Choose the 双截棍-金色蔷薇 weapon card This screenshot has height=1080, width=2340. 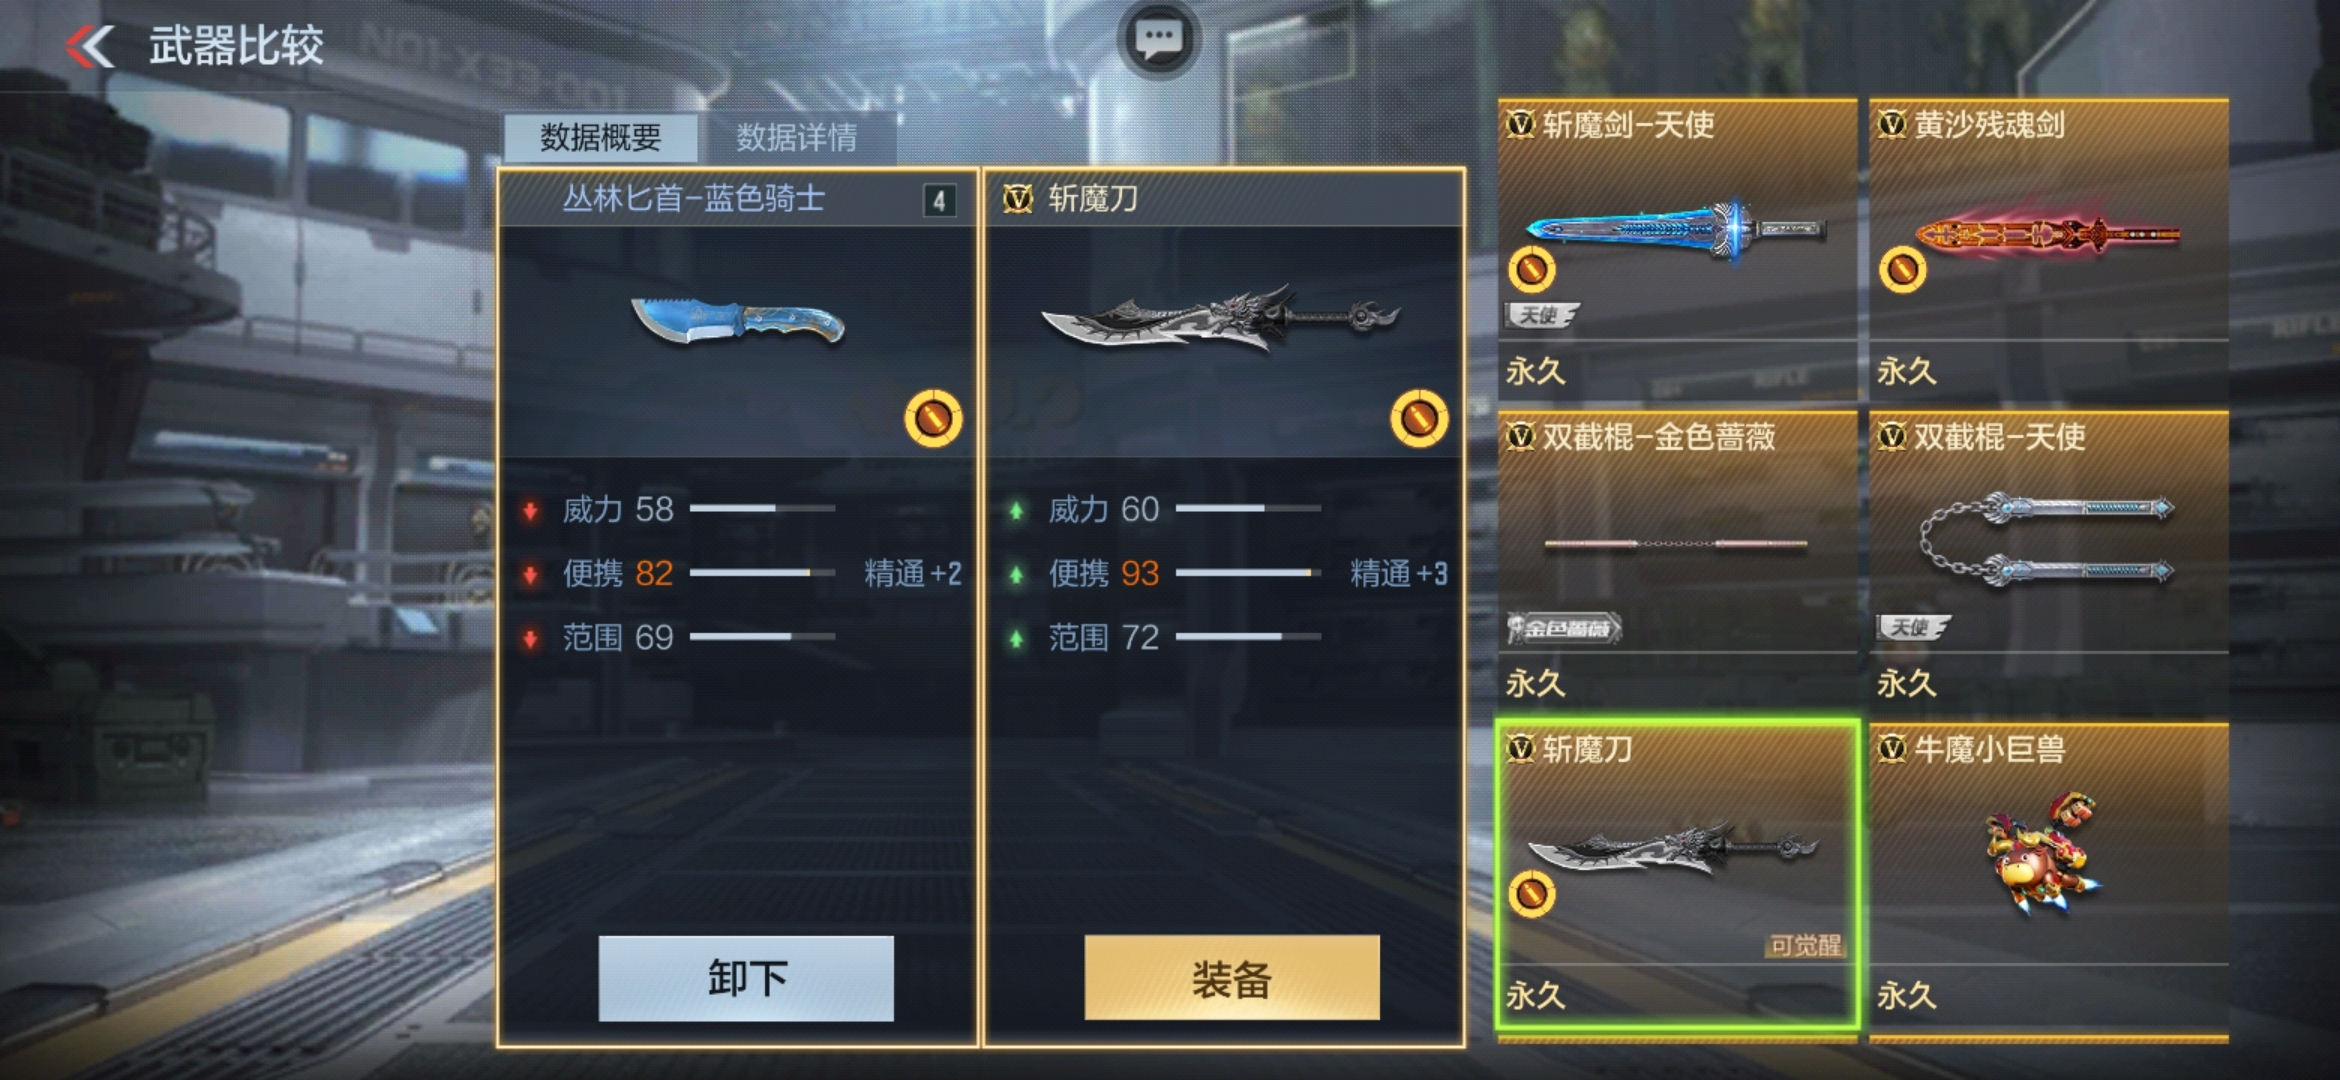point(1677,561)
